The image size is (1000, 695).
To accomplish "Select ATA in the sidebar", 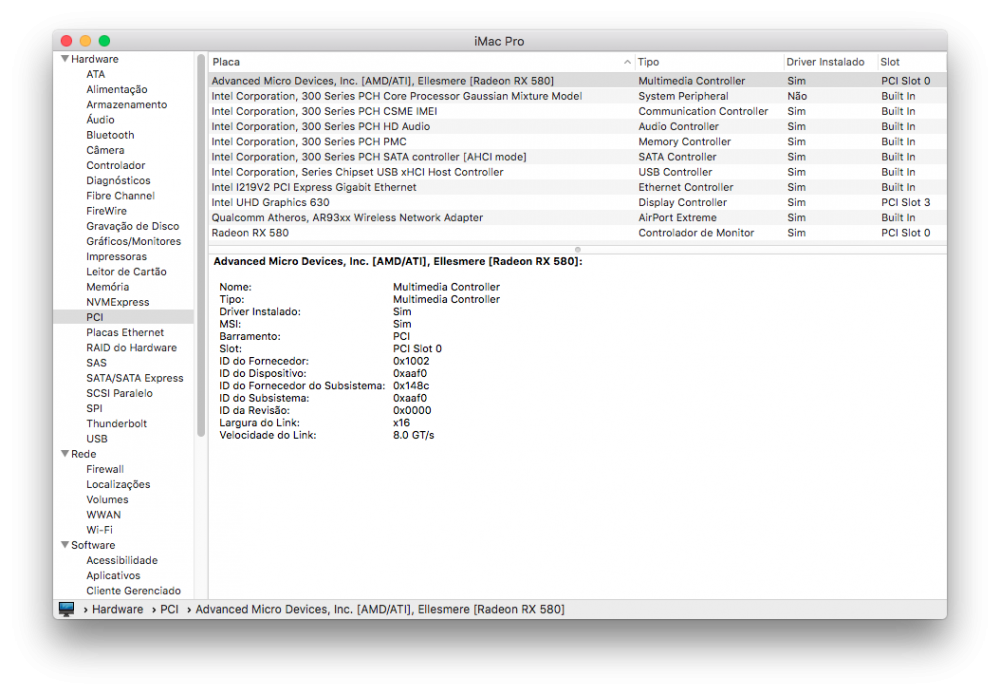I will pyautogui.click(x=96, y=74).
